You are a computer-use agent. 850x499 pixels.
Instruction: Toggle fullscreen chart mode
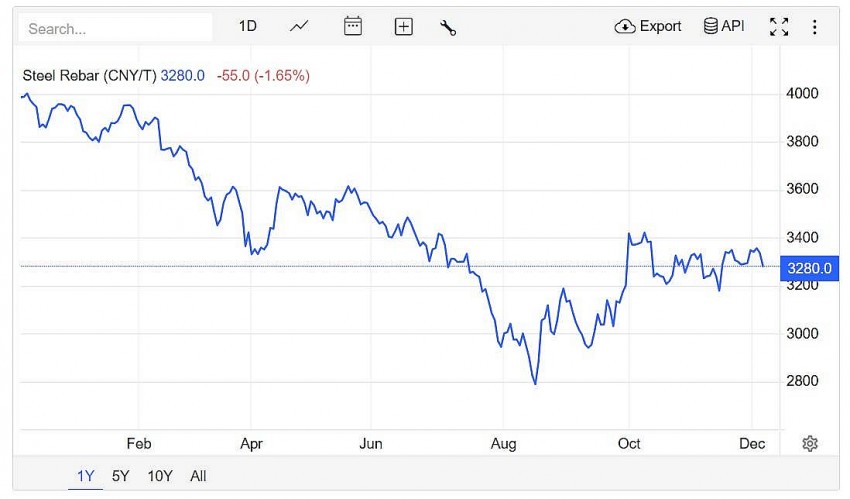pos(779,27)
